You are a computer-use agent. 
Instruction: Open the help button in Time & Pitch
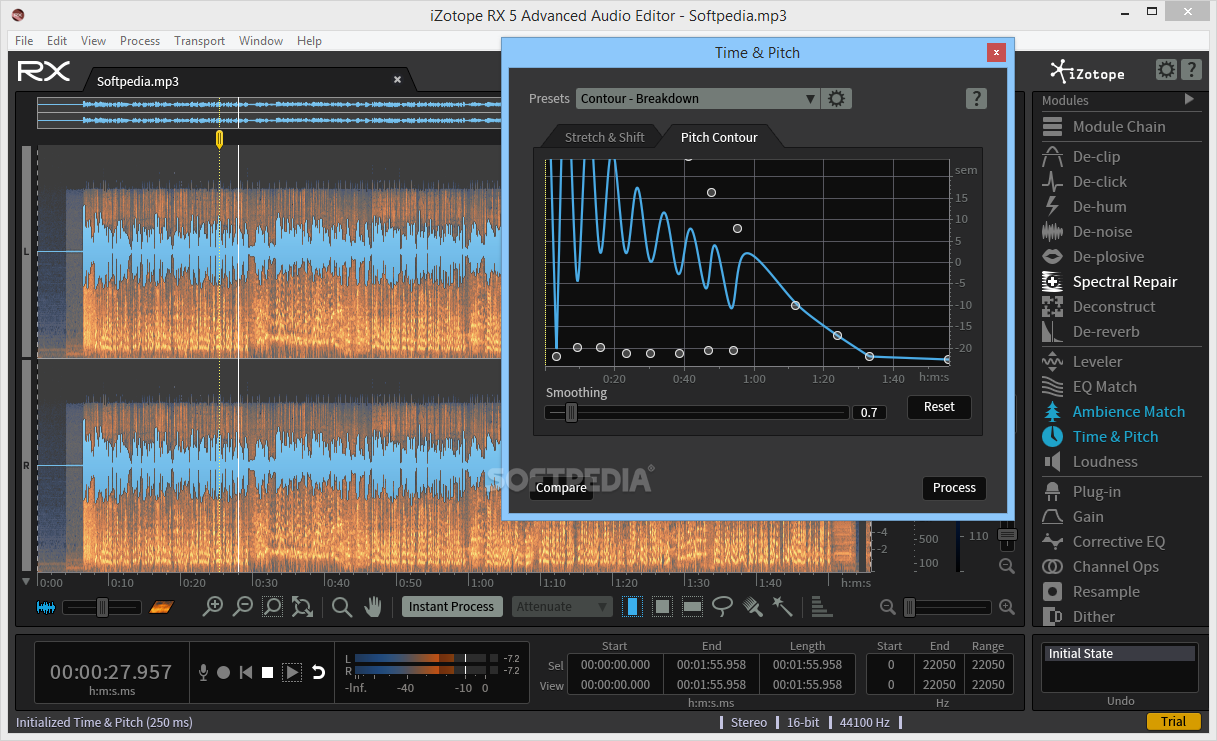click(x=977, y=98)
